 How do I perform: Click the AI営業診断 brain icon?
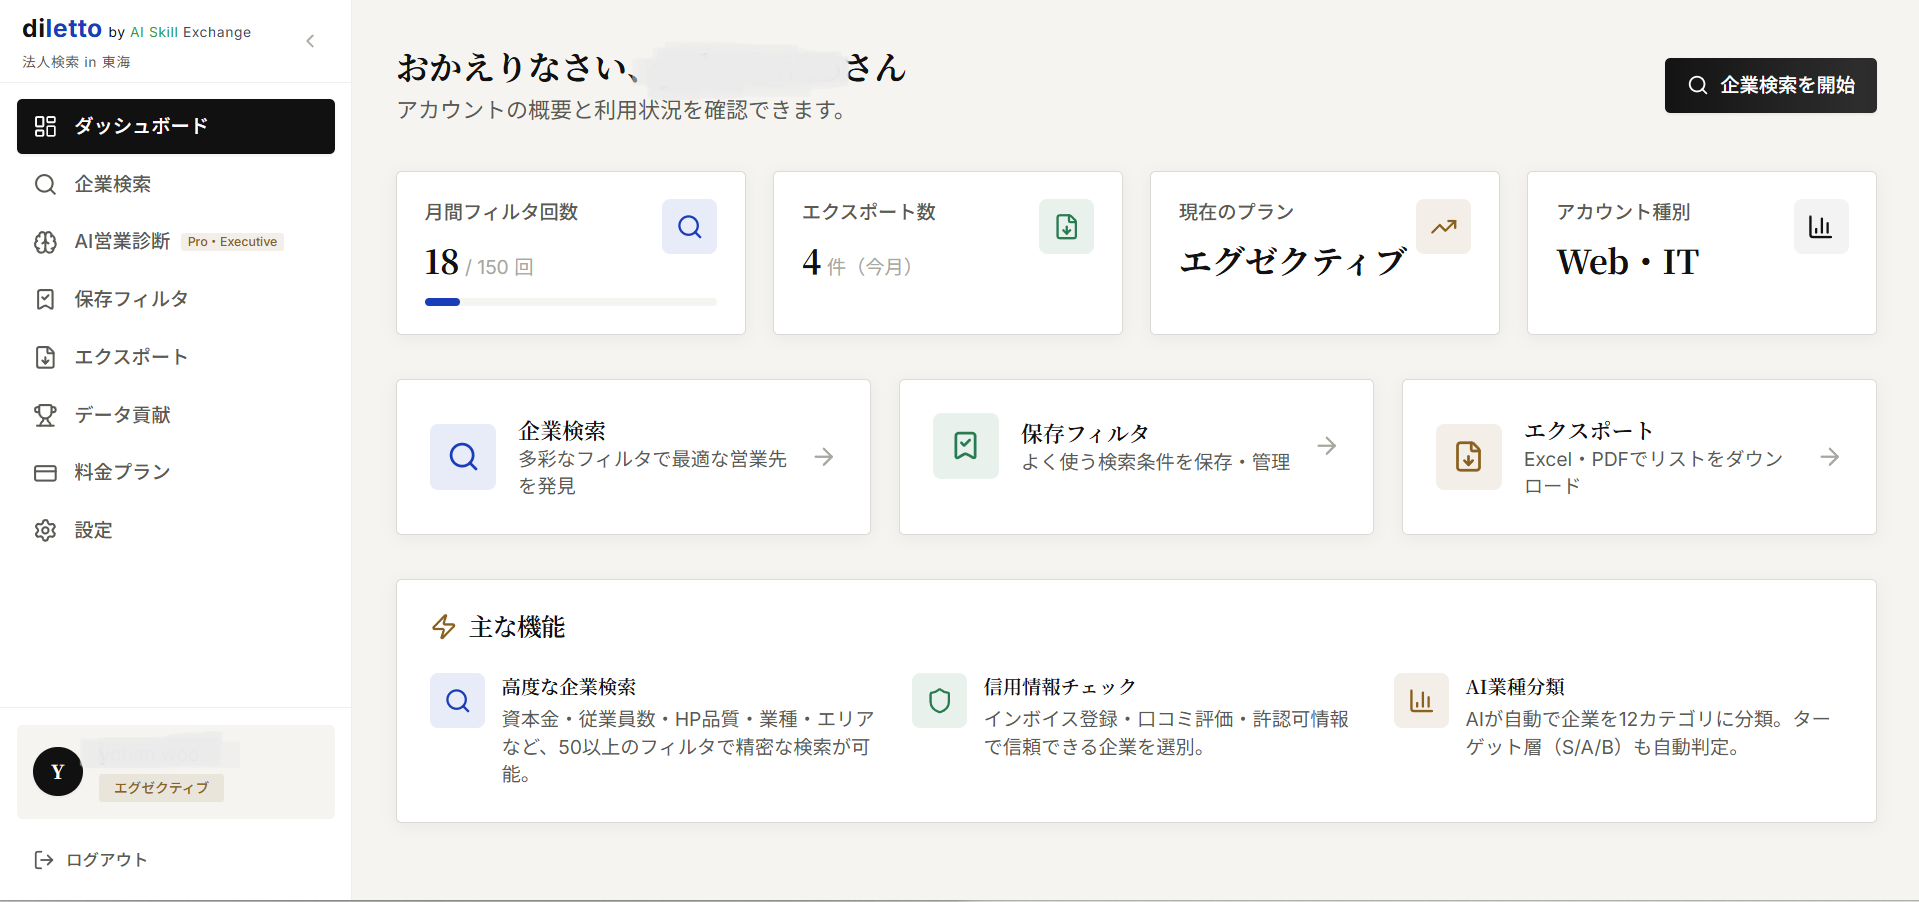tap(45, 242)
